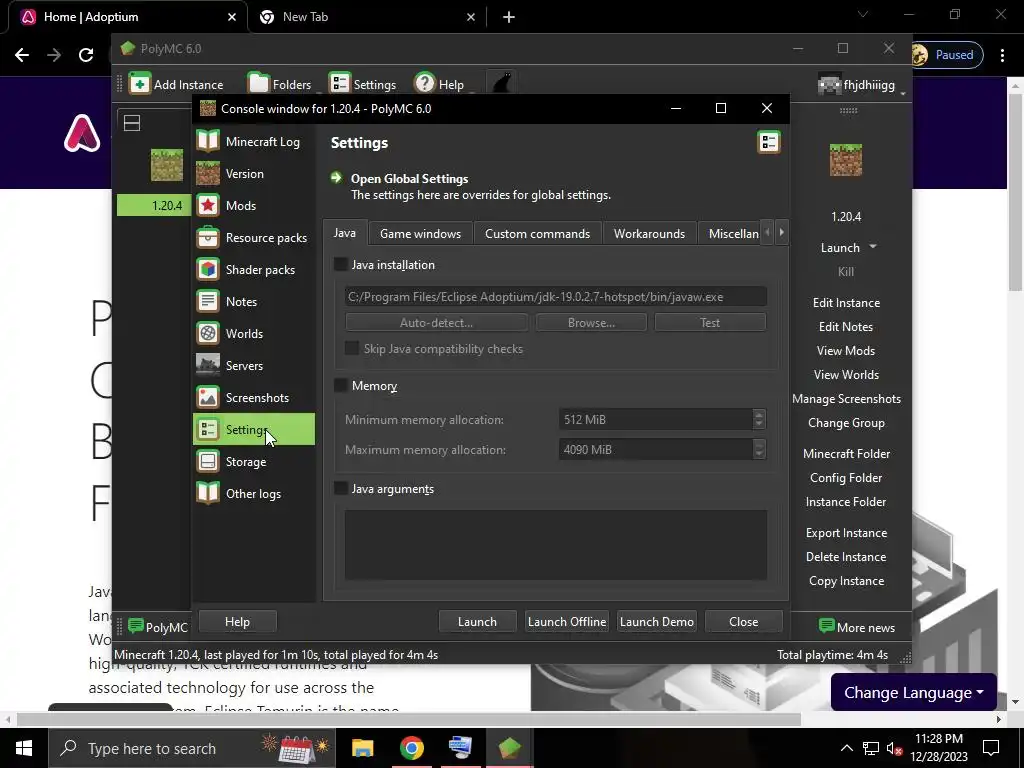Viewport: 1024px width, 768px height.
Task: Switch to the Java tab
Action: (x=345, y=233)
